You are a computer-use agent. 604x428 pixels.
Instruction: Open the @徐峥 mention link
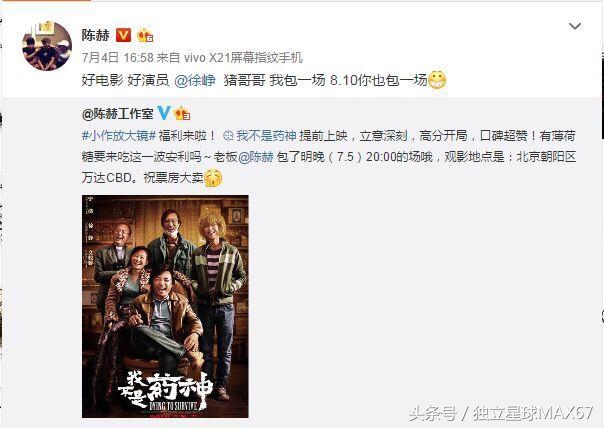[195, 80]
